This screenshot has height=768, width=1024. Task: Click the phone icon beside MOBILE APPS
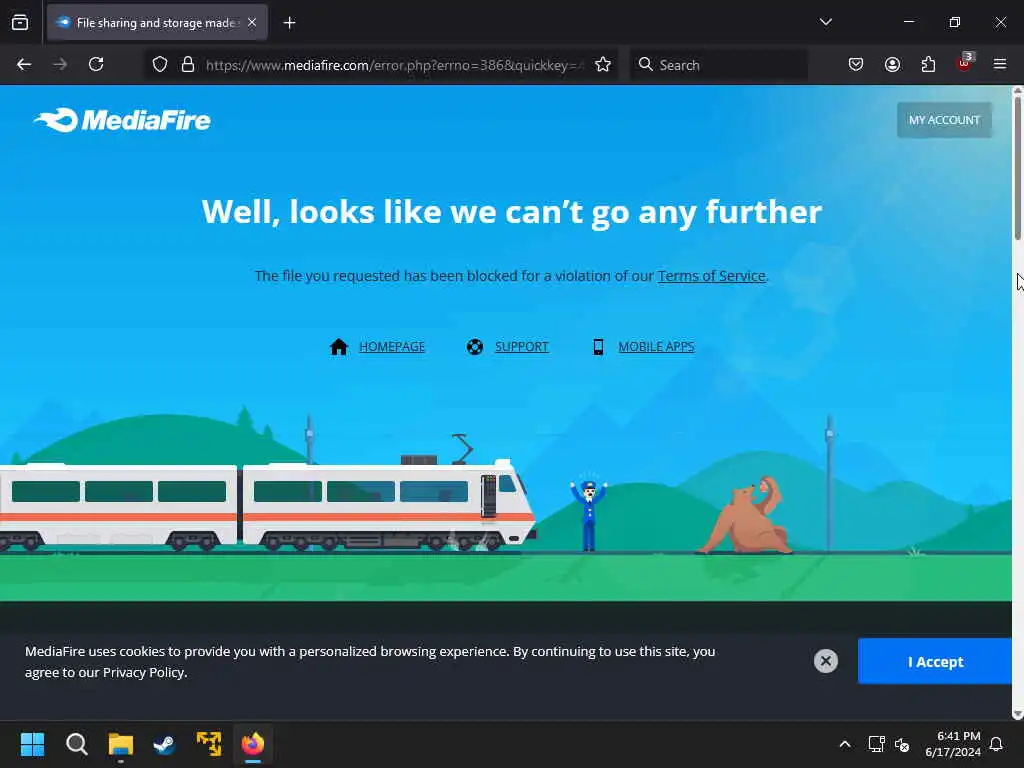click(x=598, y=347)
